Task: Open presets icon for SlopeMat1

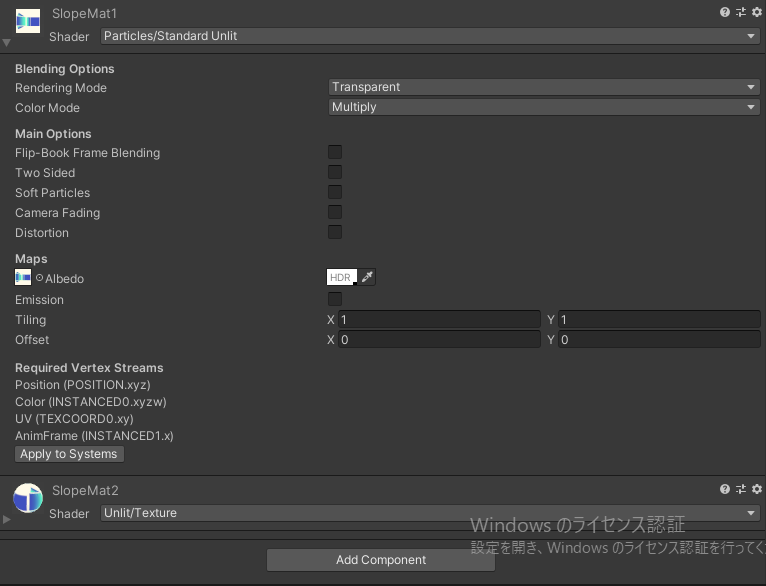Action: pyautogui.click(x=741, y=12)
